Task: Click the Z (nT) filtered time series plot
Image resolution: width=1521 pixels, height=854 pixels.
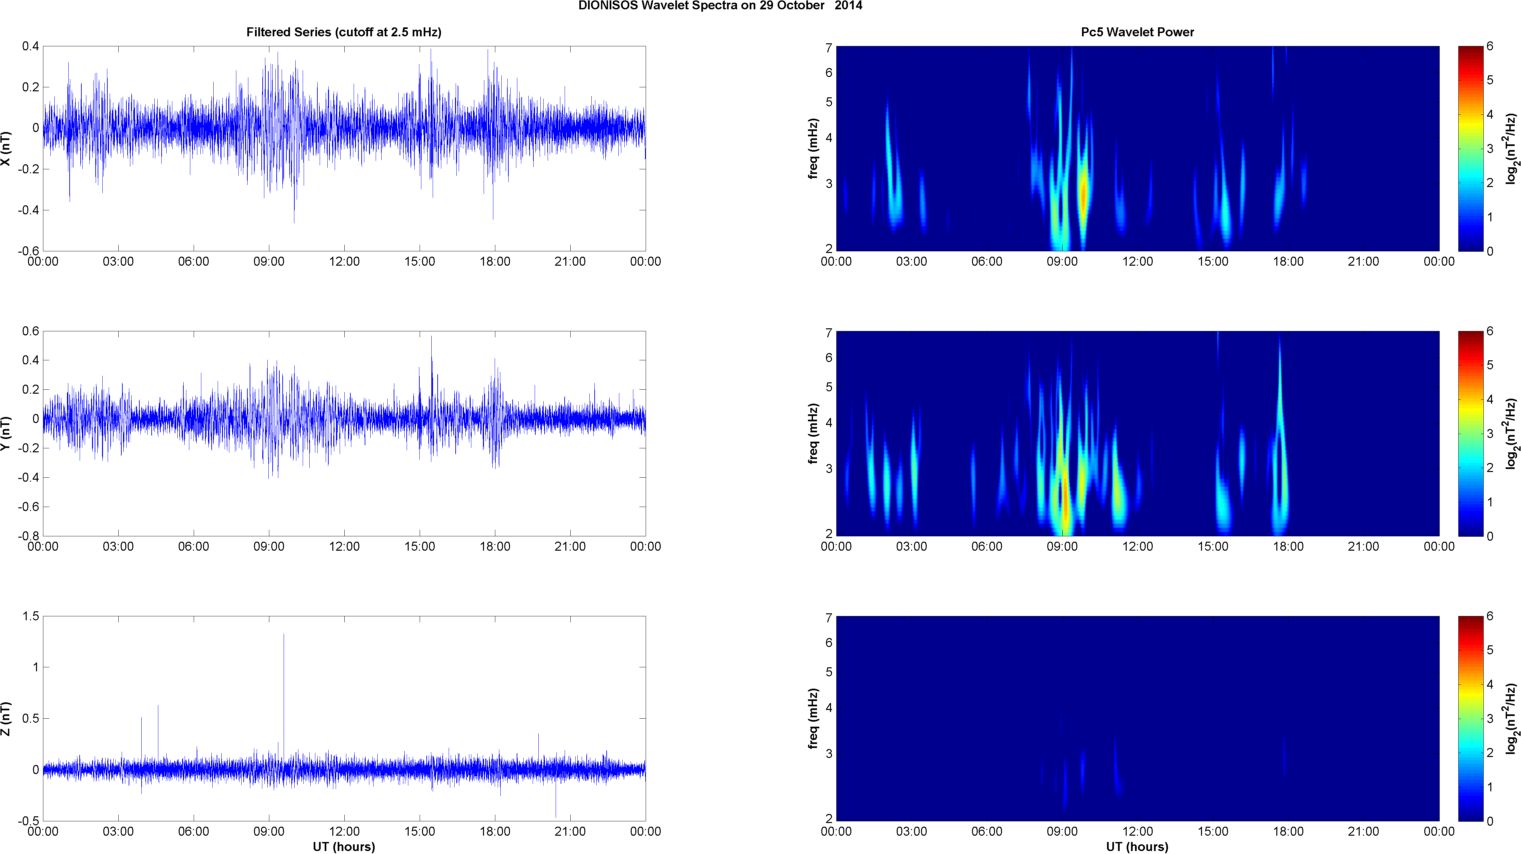Action: pyautogui.click(x=344, y=718)
